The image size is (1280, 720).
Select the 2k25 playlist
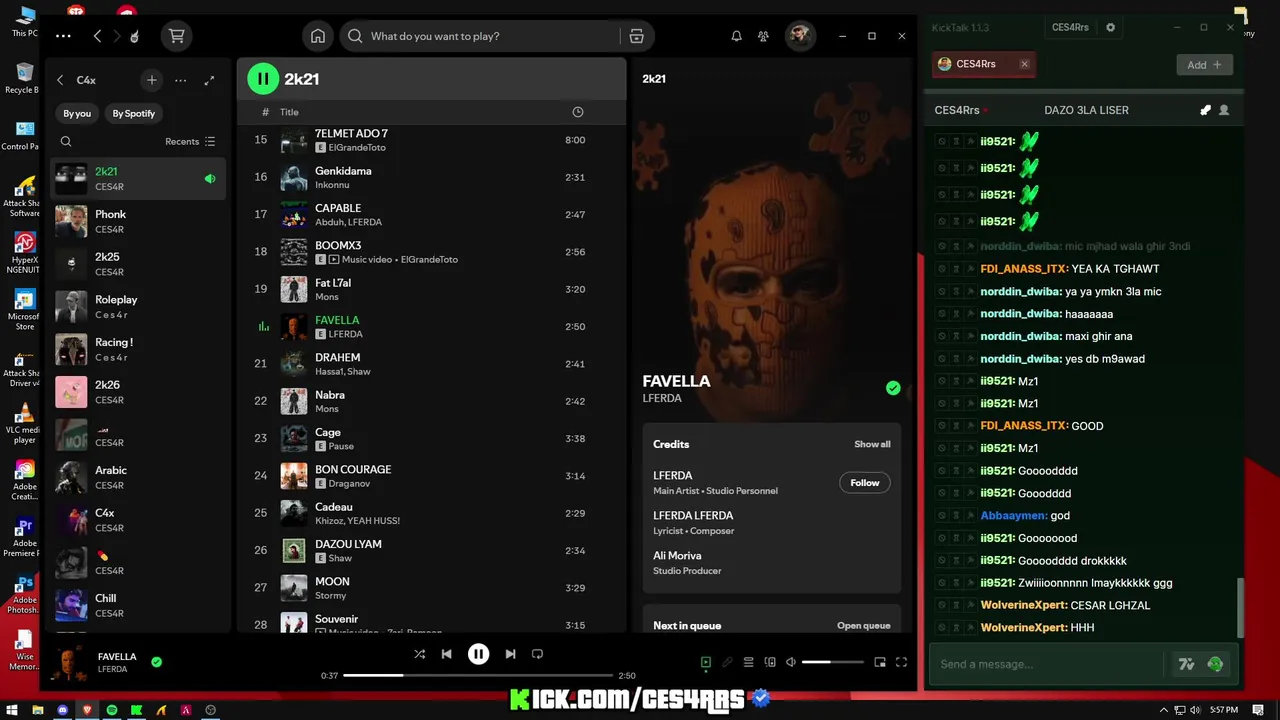[138, 264]
